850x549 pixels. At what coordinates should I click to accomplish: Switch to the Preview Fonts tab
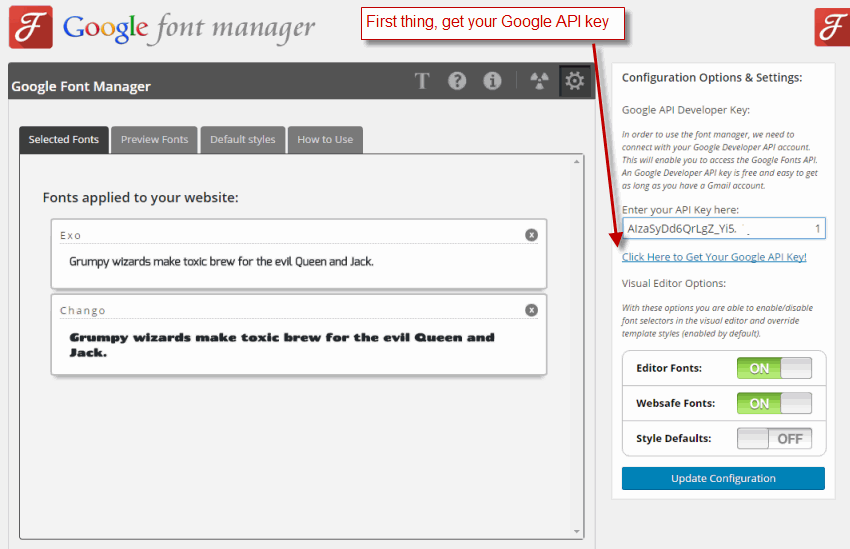coord(154,139)
